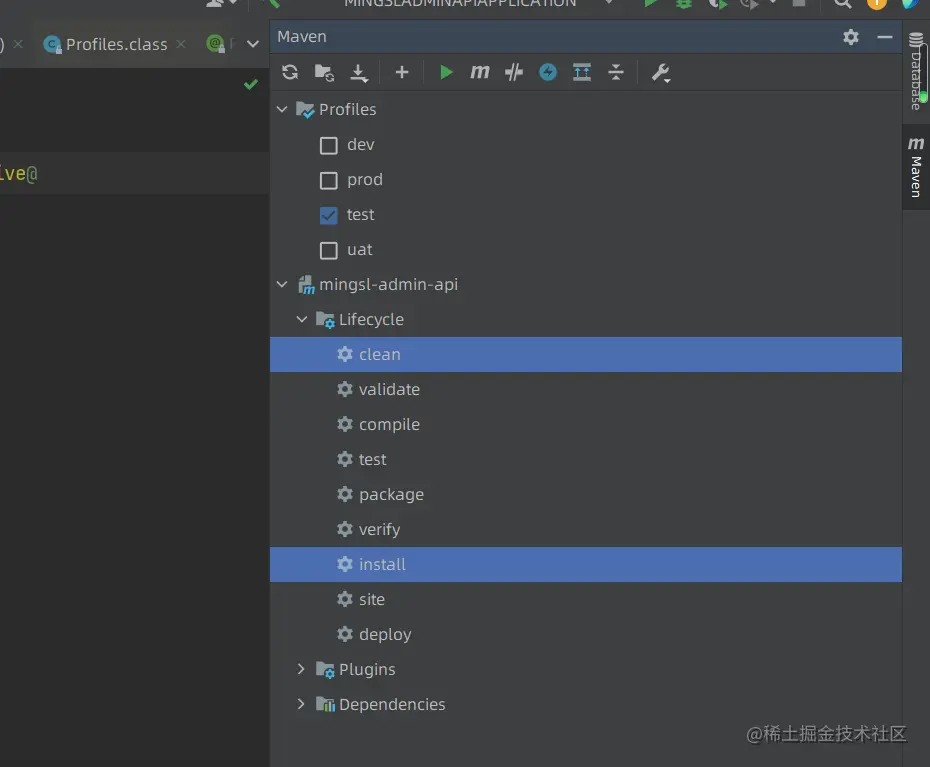The image size is (930, 767).
Task: Select the install lifecycle goal
Action: [x=585, y=565]
